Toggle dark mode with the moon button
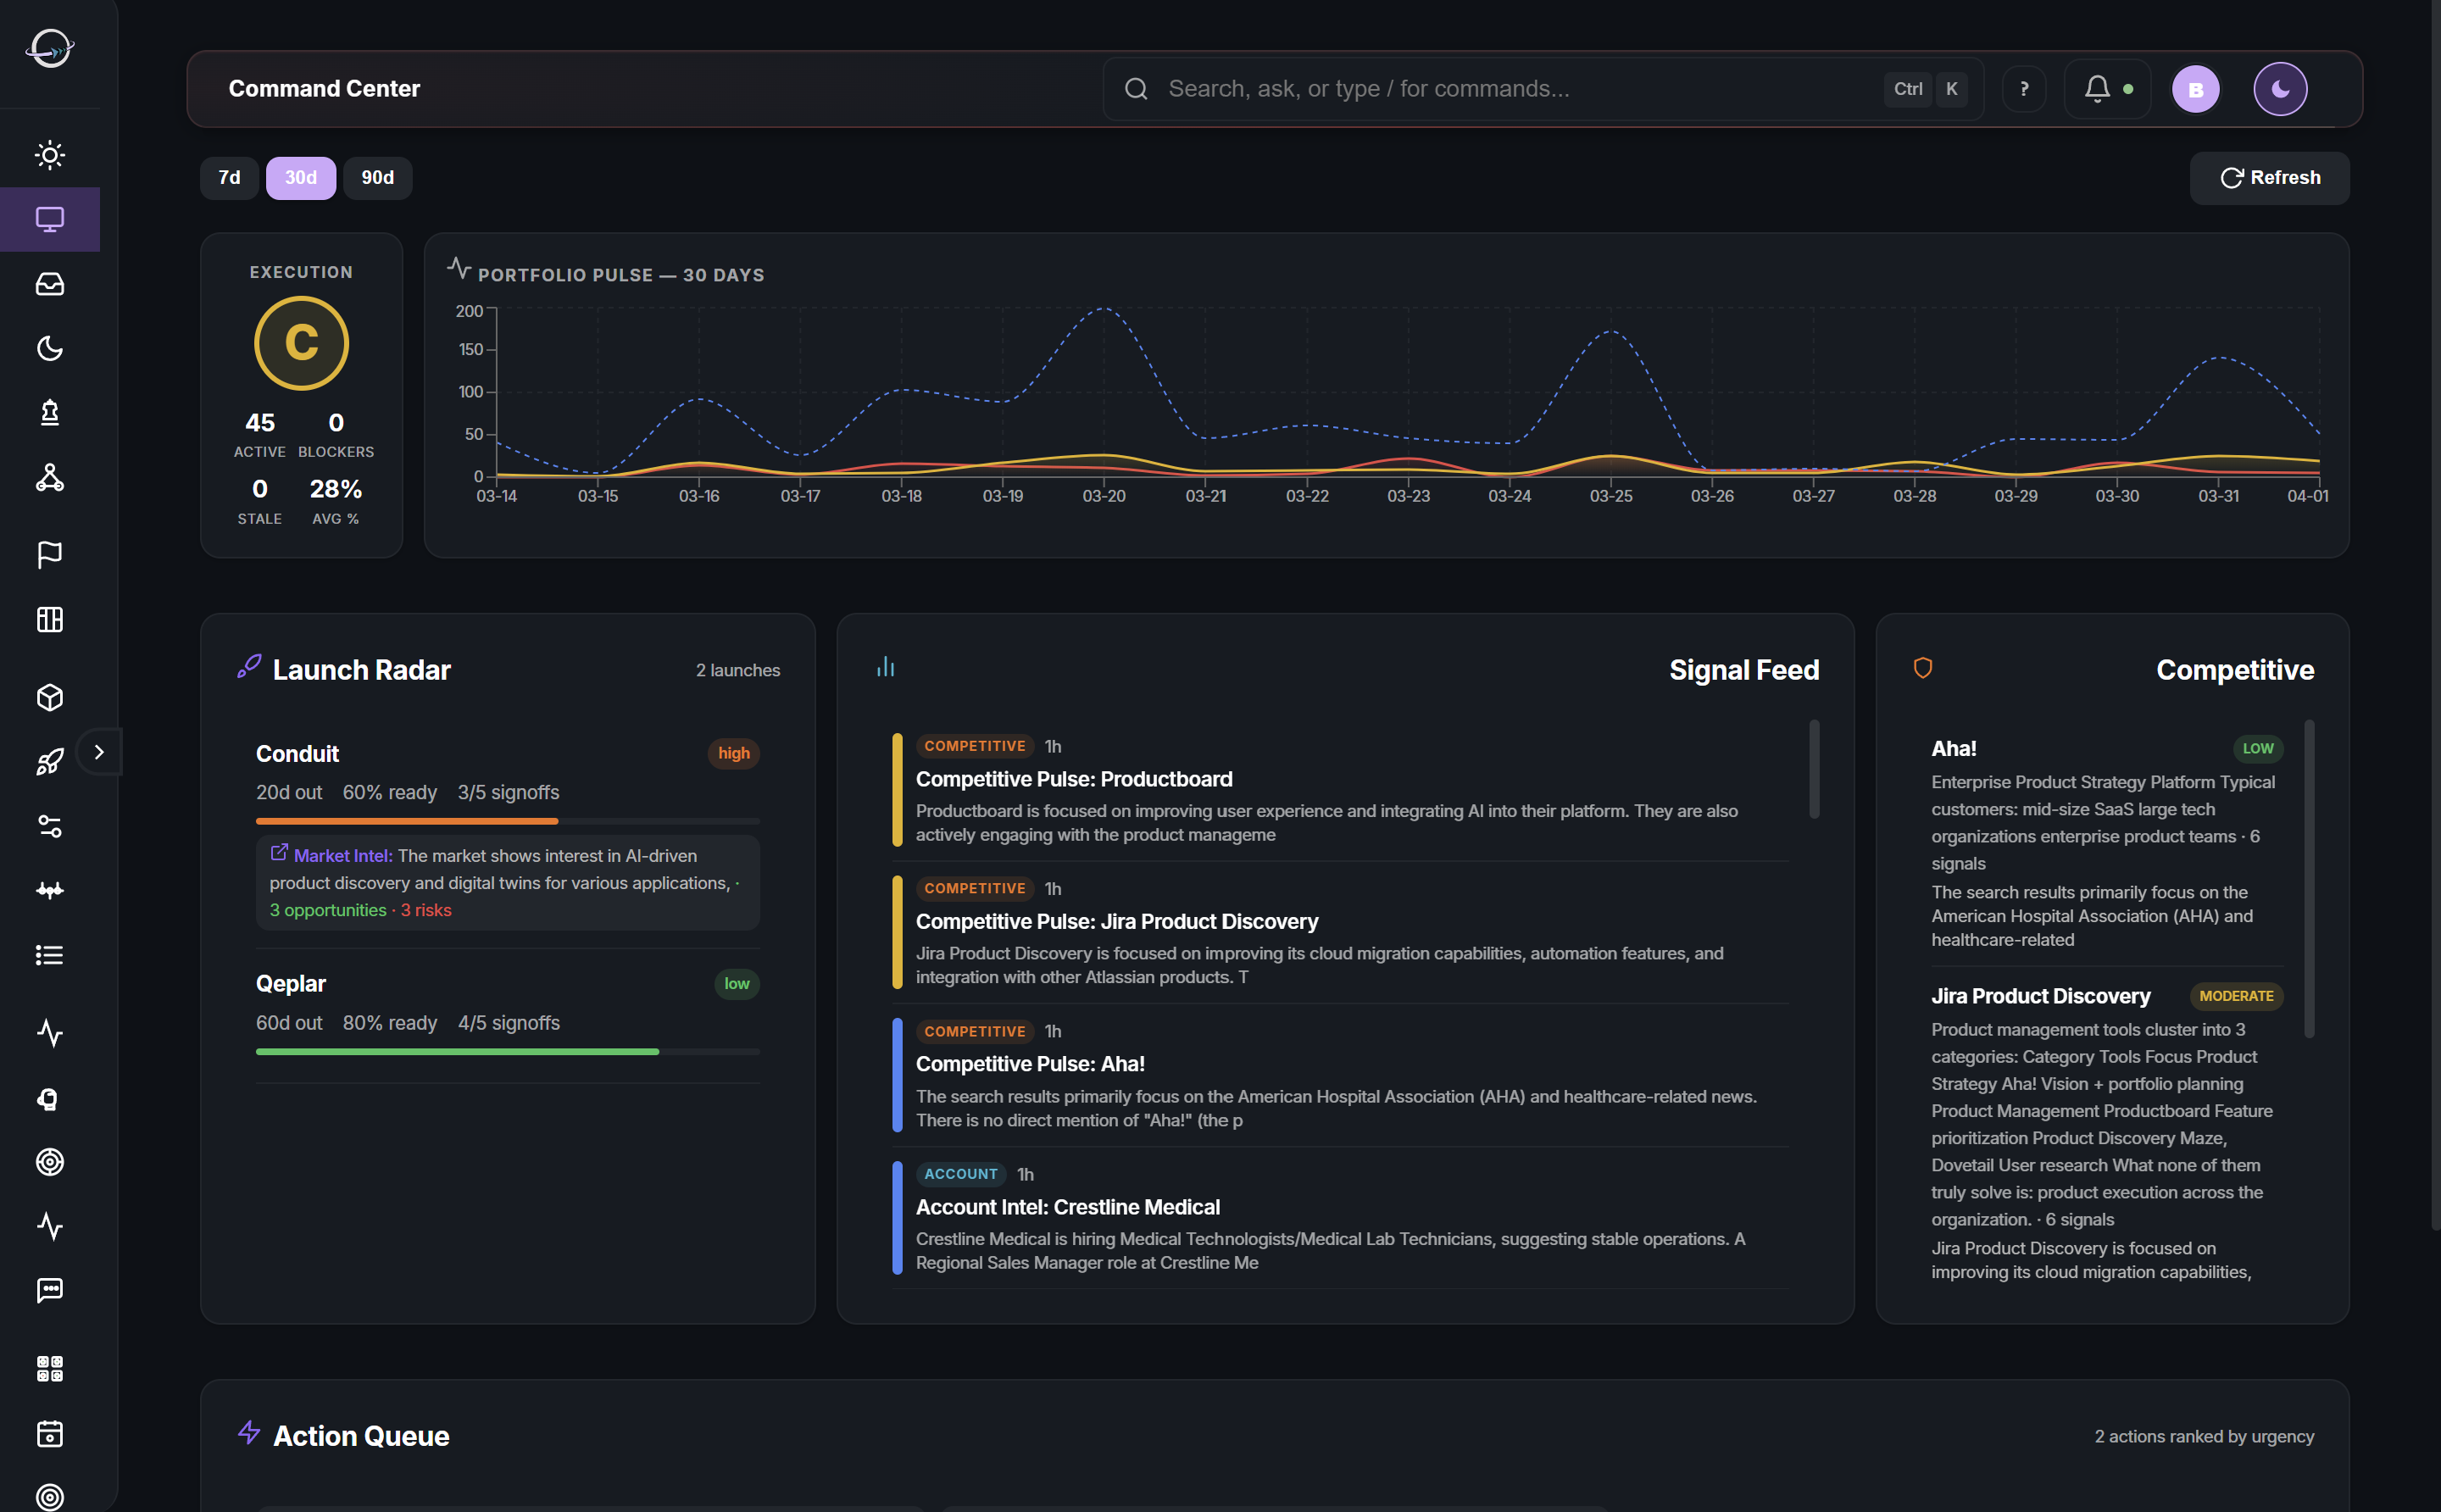Viewport: 2441px width, 1512px height. 2279,89
